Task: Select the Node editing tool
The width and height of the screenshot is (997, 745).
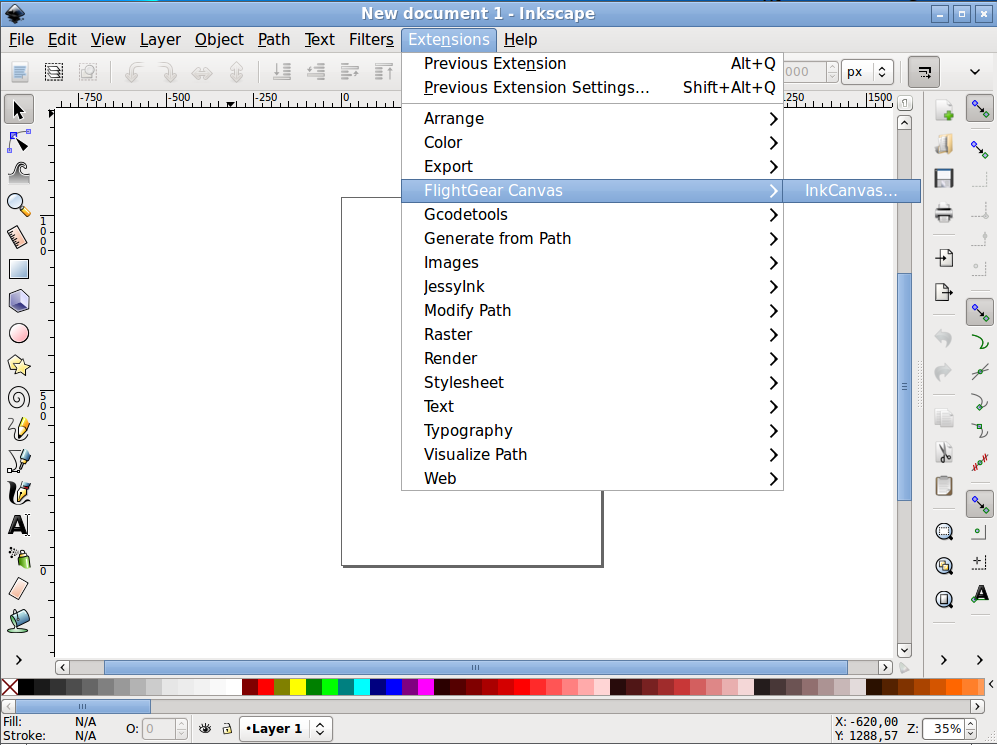Action: (x=18, y=142)
